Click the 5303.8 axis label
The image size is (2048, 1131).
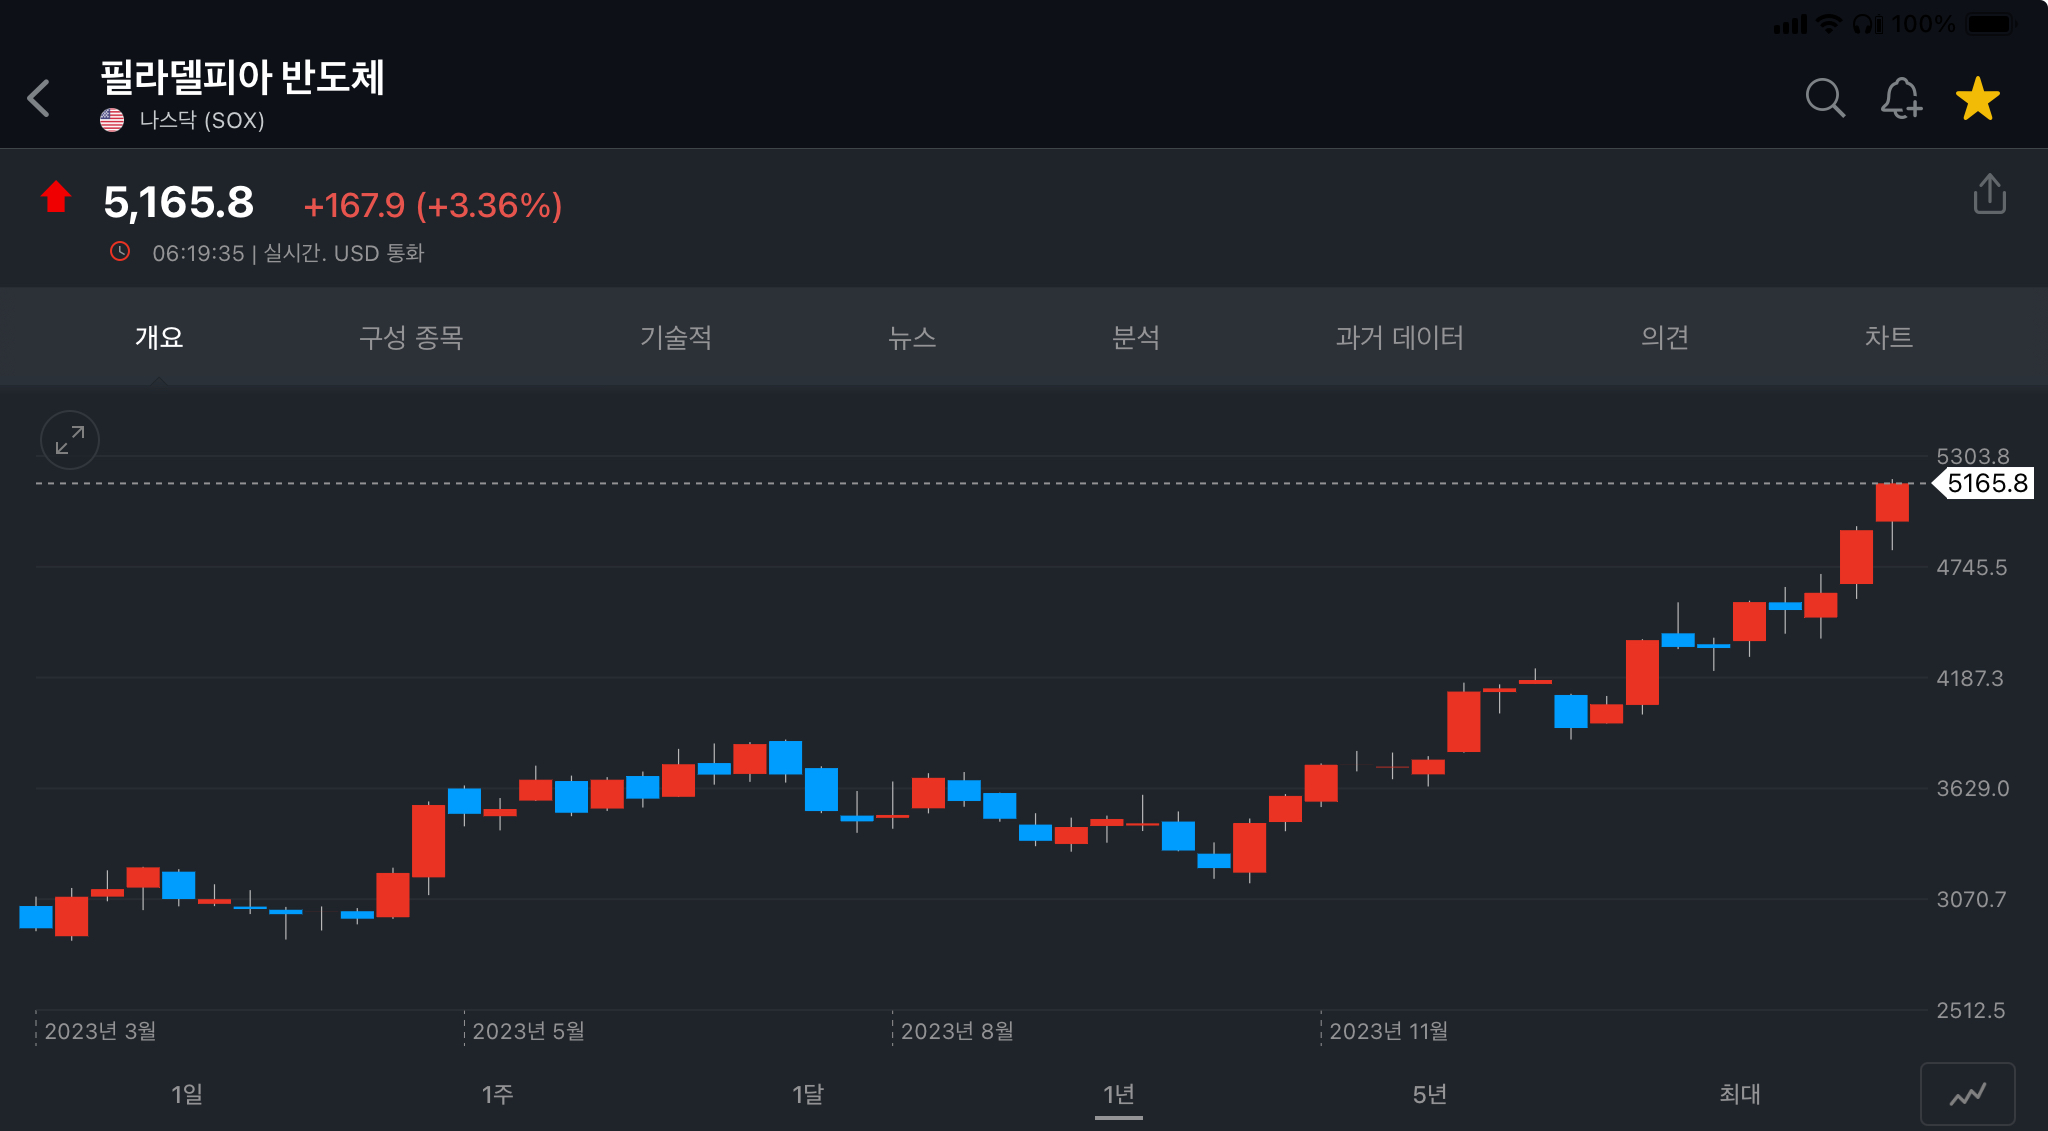click(x=1972, y=456)
